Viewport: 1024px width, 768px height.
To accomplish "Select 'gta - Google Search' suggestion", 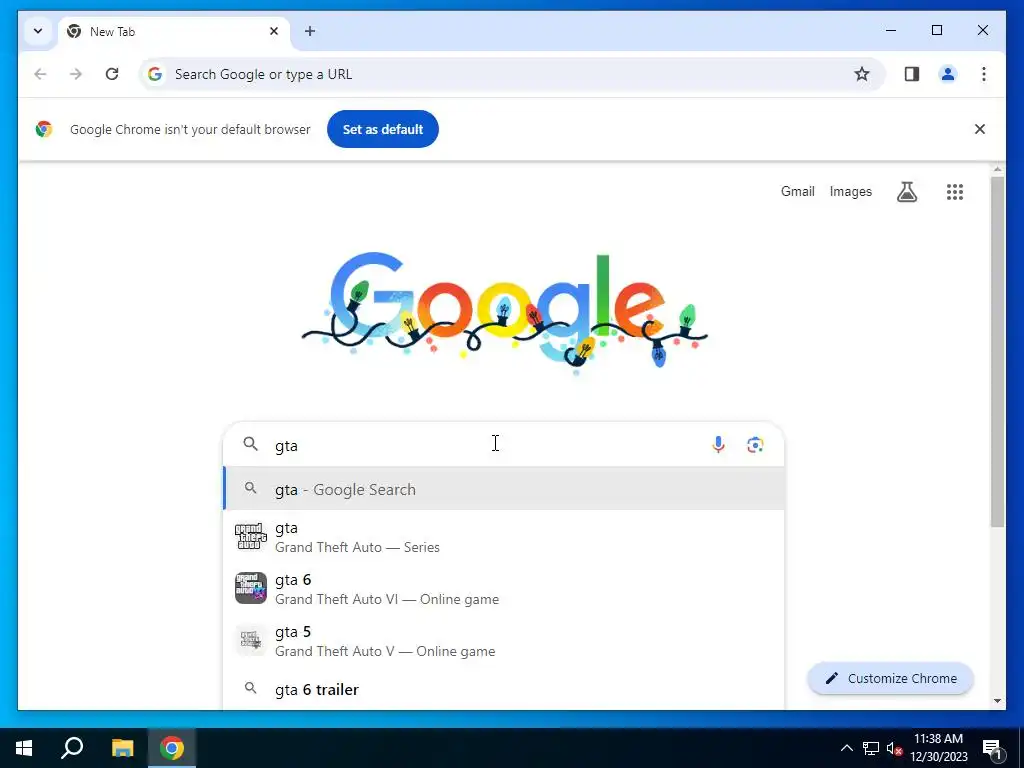I will coord(504,489).
